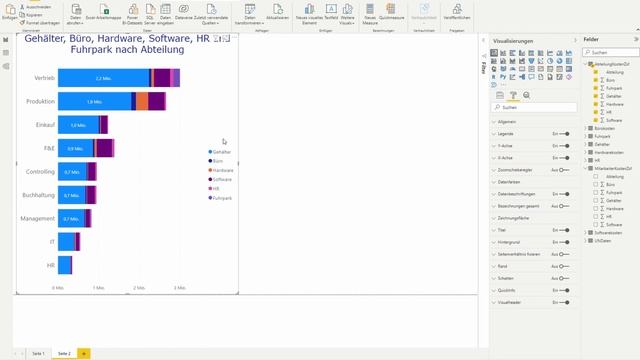Open the Fields well tab in Visualisierungen
The width and height of the screenshot is (640, 360).
500,95
